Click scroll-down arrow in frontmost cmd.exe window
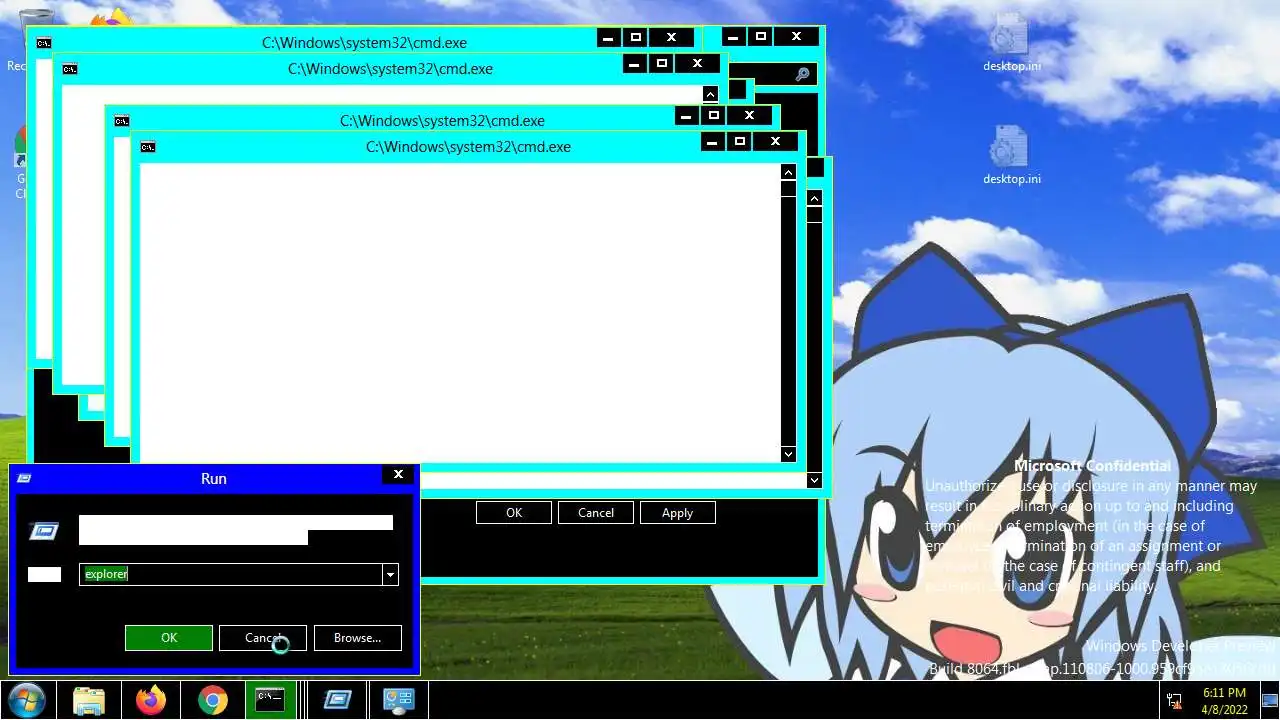This screenshot has height=720, width=1280. pyautogui.click(x=788, y=454)
